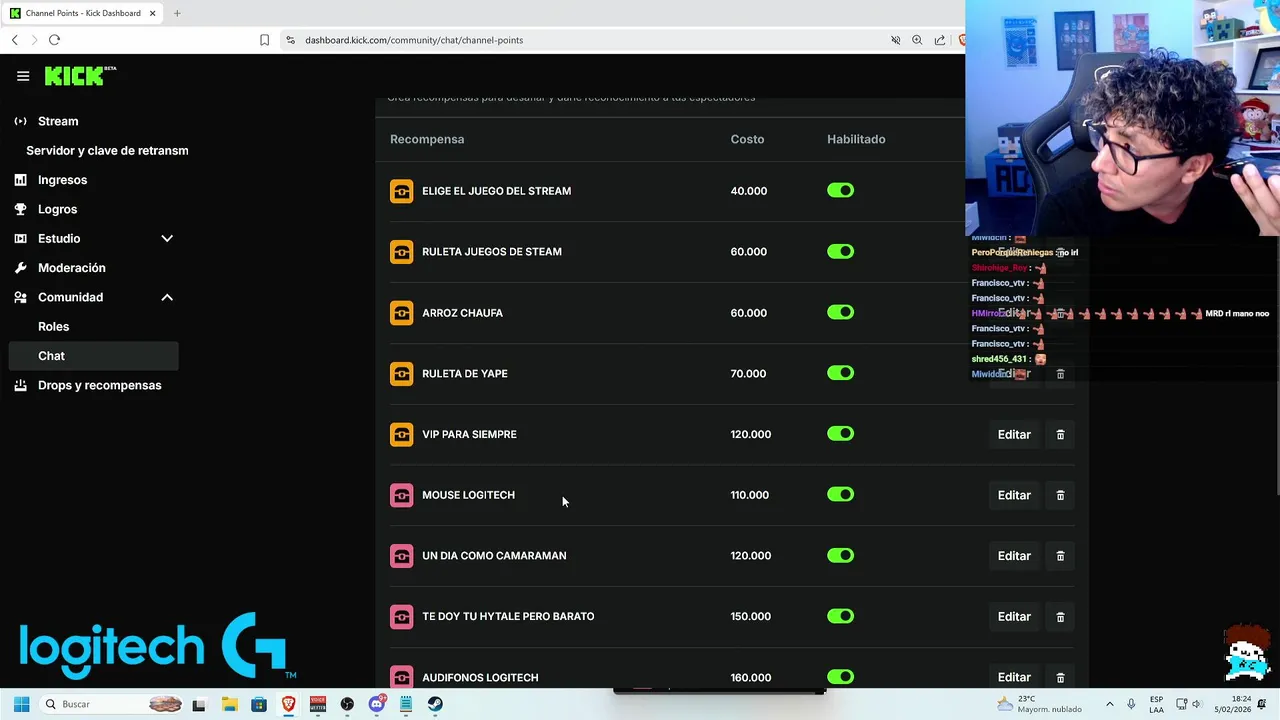
Task: Click the Kick logo
Action: point(80,76)
